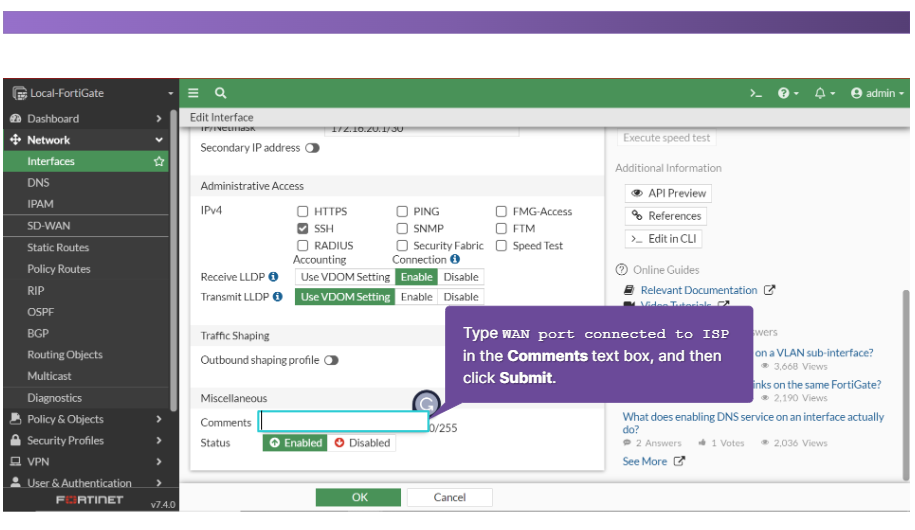Enable the FTM checkbox
Screen dimensions: 915x530
pos(501,228)
